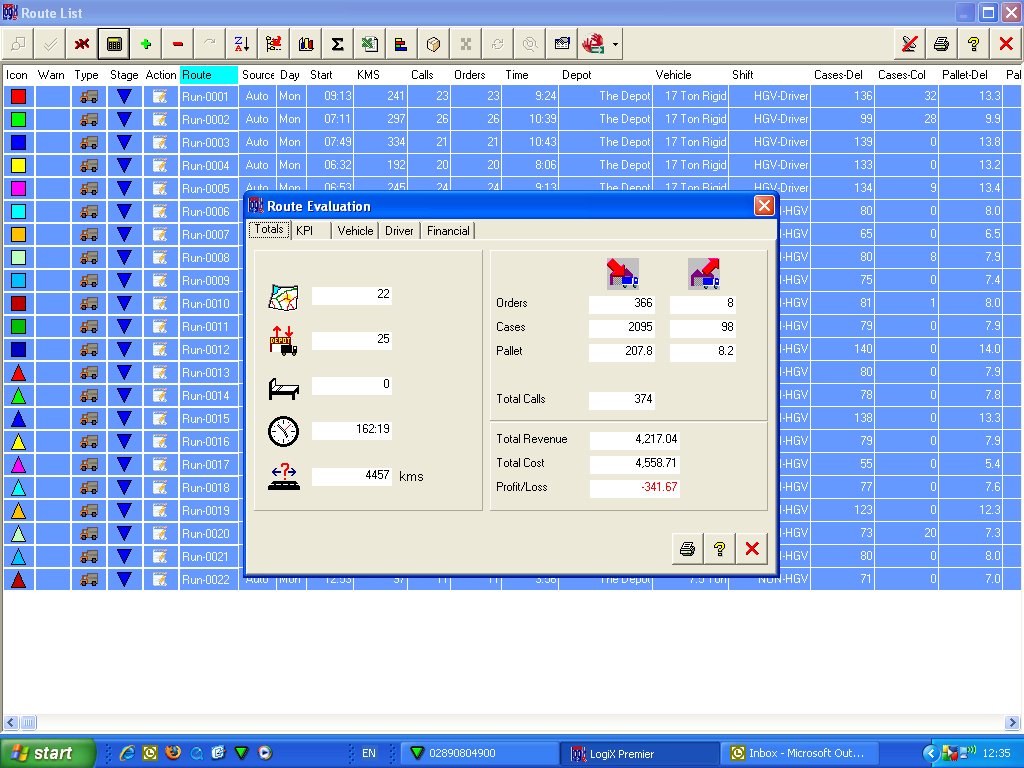The image size is (1024, 768).
Task: Click red X button at bottom of Route Evaluation
Action: (752, 549)
